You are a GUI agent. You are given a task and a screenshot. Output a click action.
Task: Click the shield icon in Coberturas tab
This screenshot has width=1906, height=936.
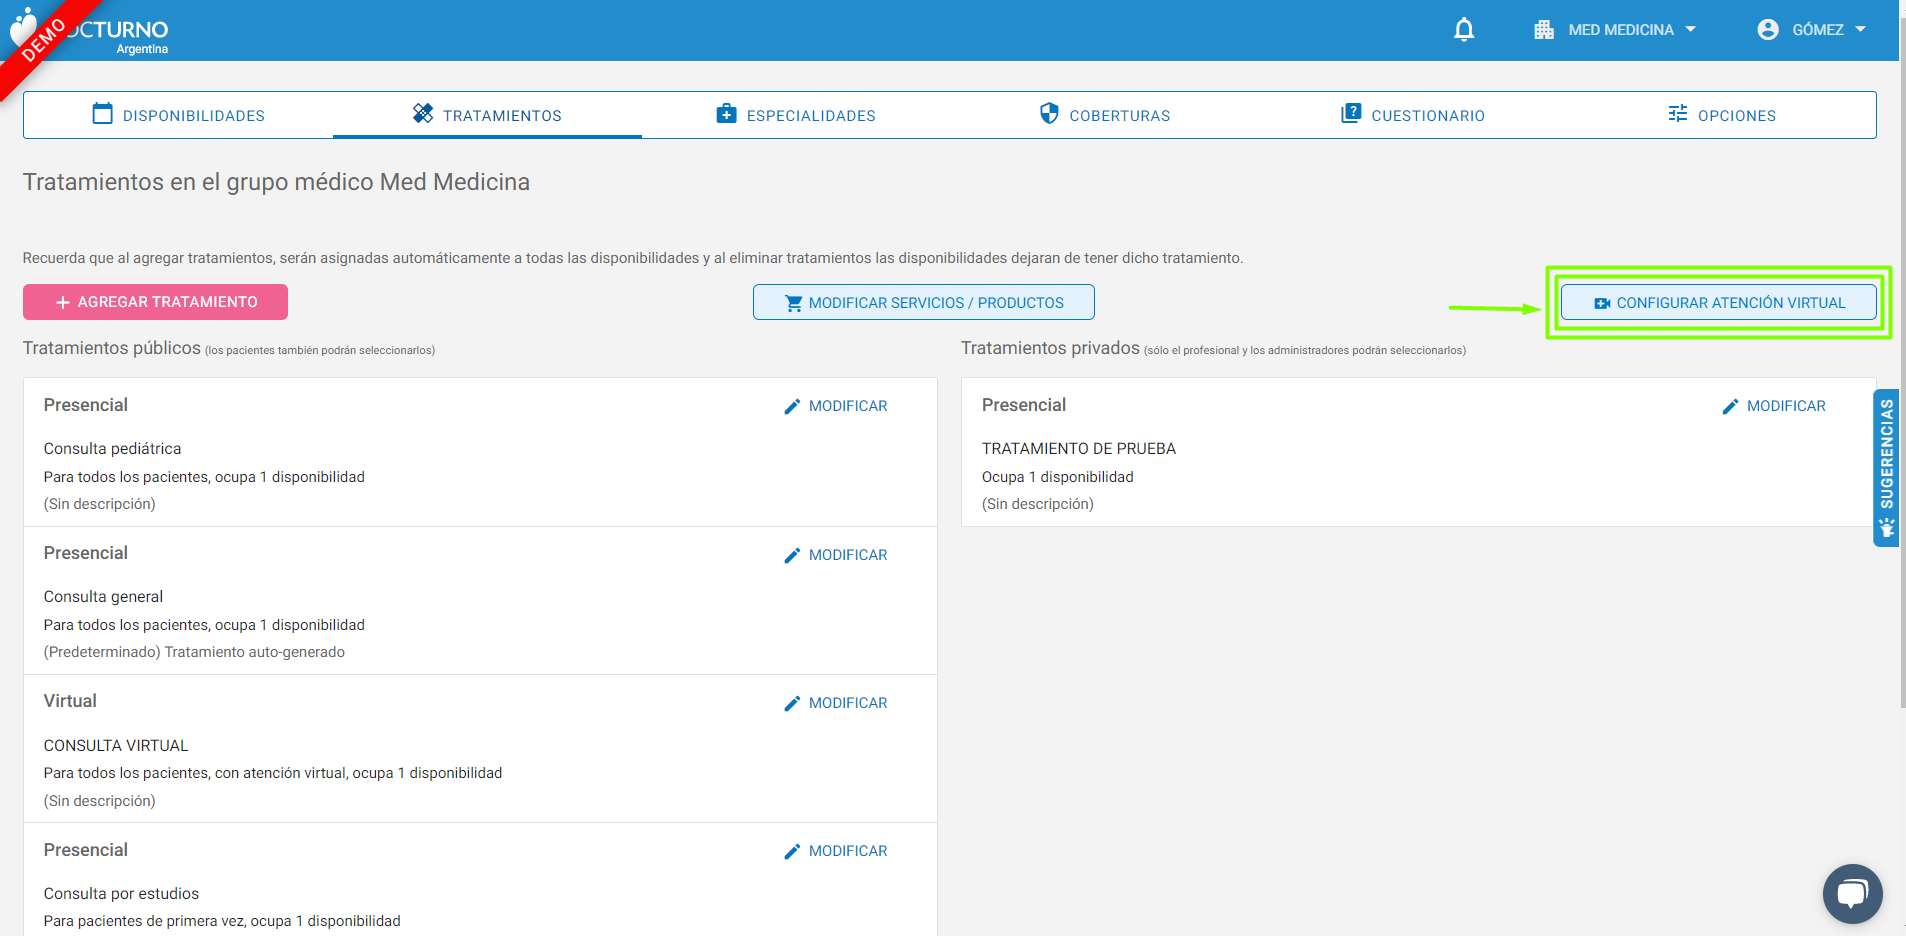(1049, 113)
